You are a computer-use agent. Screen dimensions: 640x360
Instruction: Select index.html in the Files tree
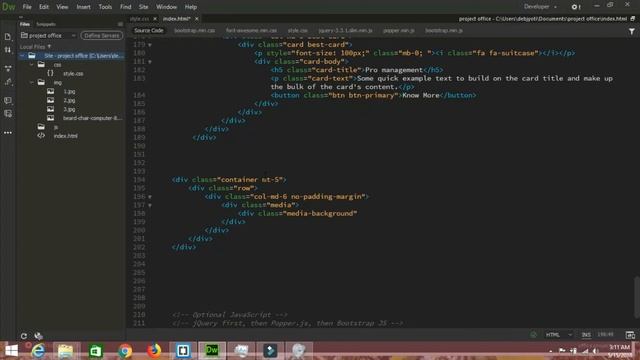[x=65, y=136]
